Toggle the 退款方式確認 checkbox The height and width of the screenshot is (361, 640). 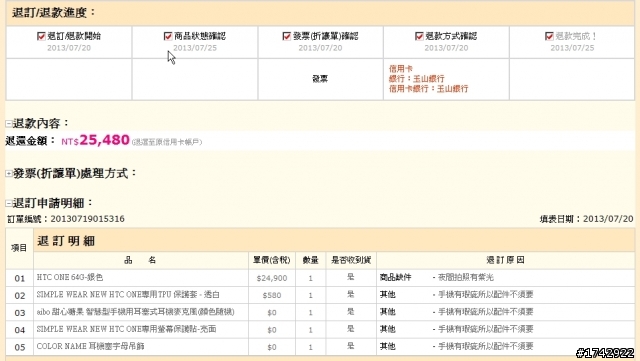coord(419,36)
